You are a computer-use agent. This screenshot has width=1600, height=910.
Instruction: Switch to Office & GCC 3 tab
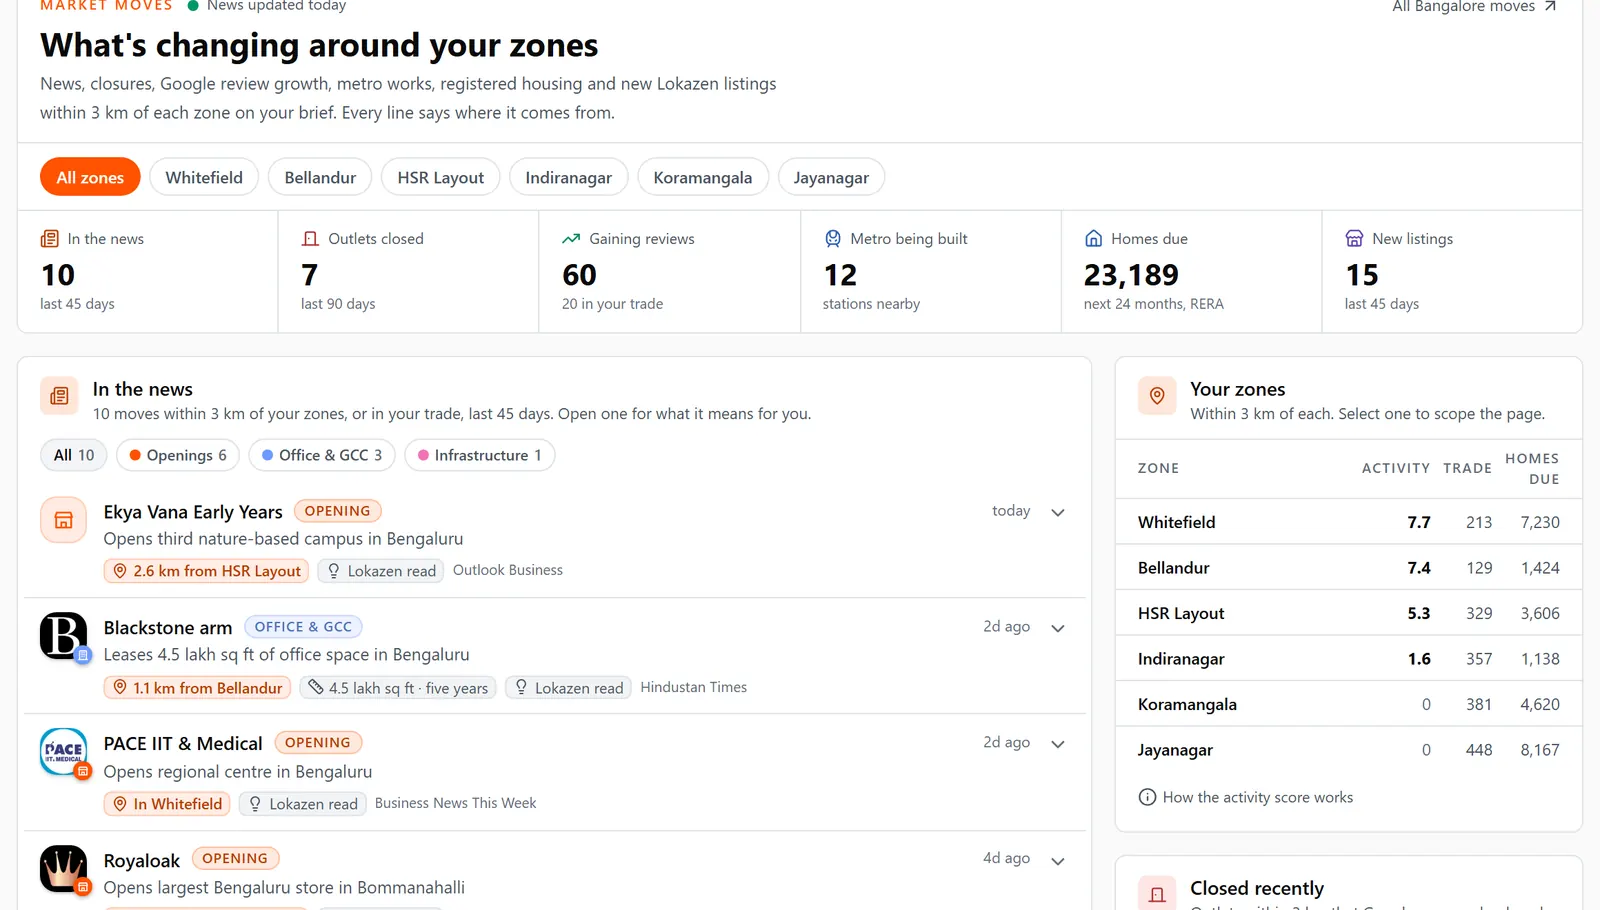pos(322,455)
